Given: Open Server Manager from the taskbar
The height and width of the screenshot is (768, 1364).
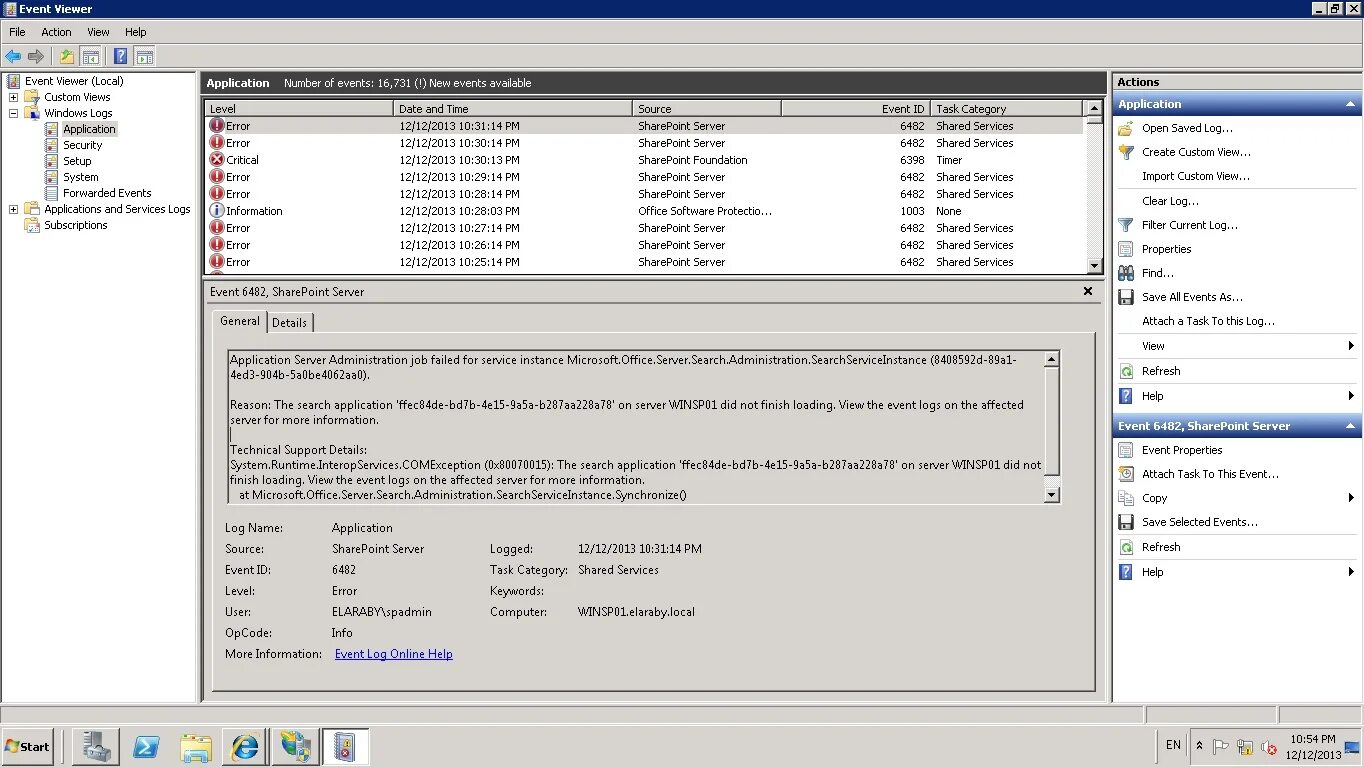Looking at the screenshot, I should 97,746.
